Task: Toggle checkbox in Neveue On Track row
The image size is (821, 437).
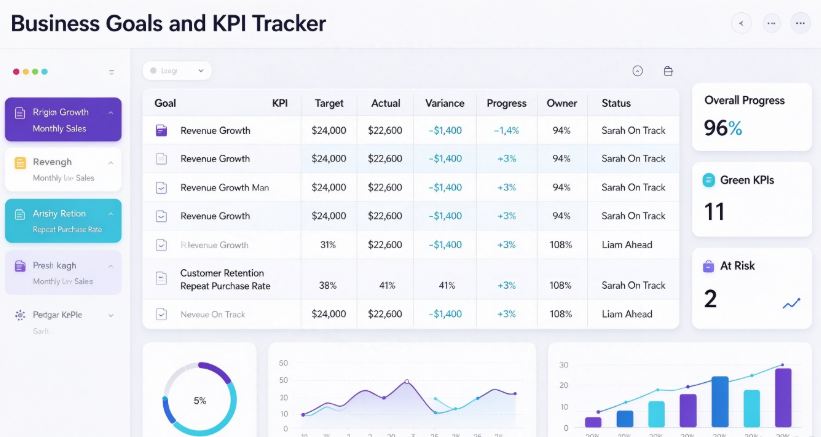Action: (161, 314)
